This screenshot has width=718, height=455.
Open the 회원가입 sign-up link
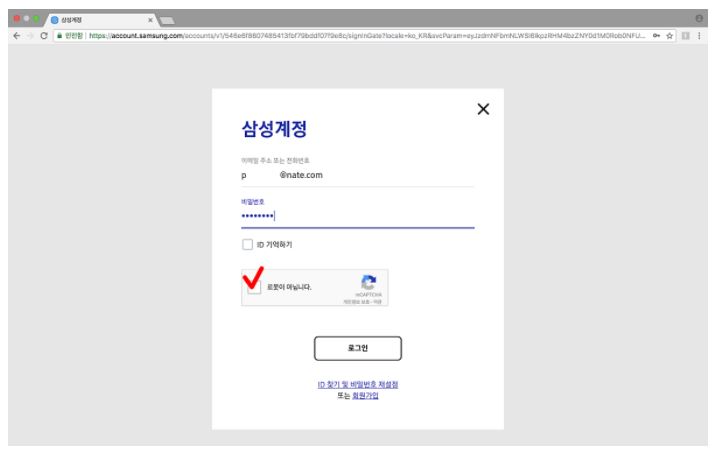(x=365, y=395)
